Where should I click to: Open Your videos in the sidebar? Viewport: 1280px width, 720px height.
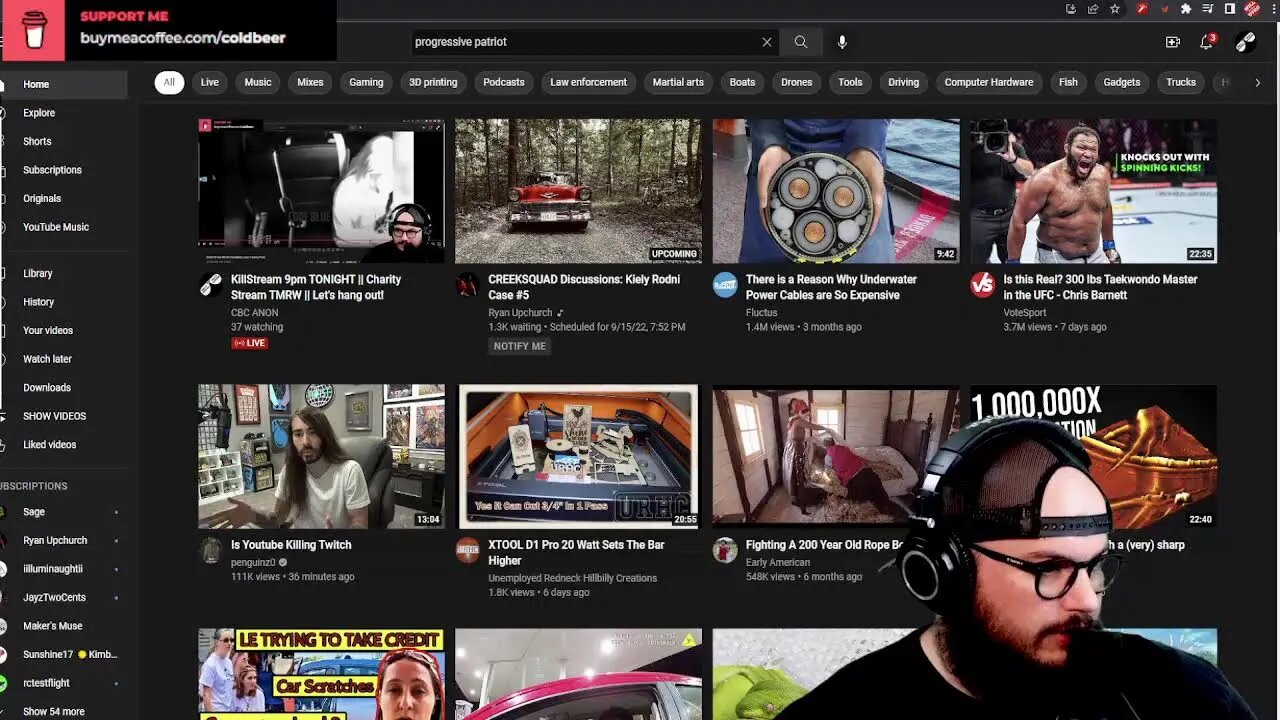[x=63, y=330]
